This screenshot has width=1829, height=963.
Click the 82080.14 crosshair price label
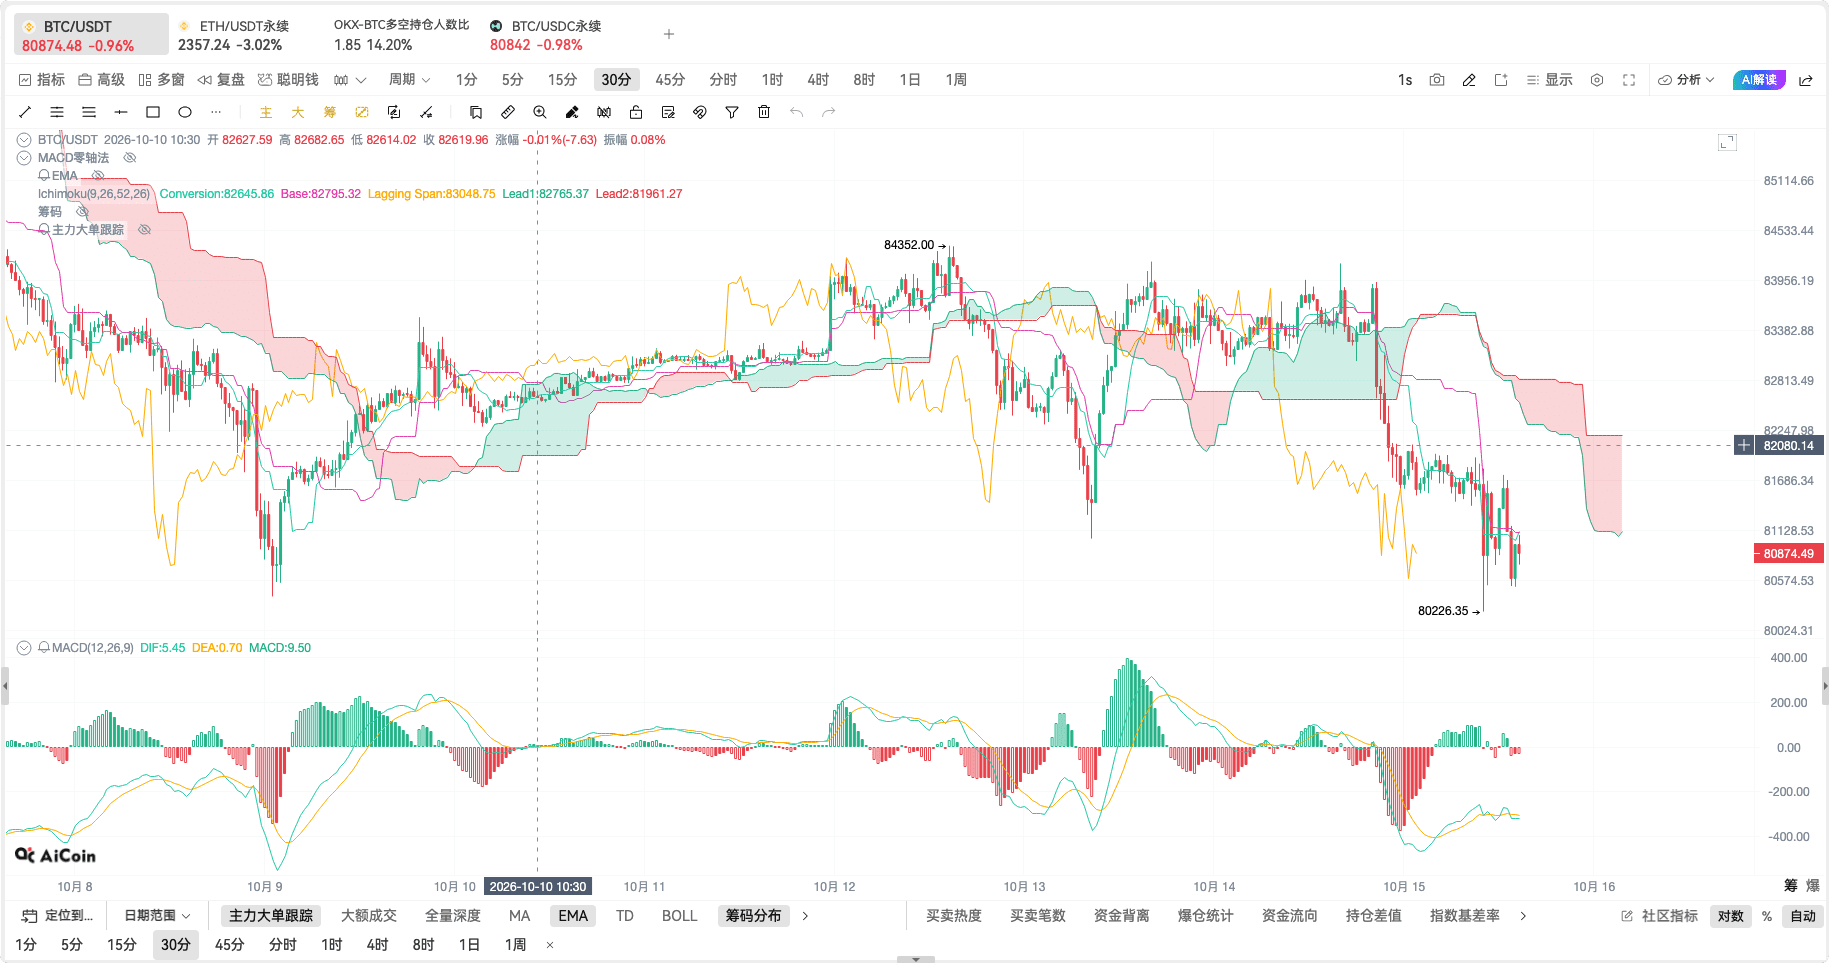pos(1789,446)
